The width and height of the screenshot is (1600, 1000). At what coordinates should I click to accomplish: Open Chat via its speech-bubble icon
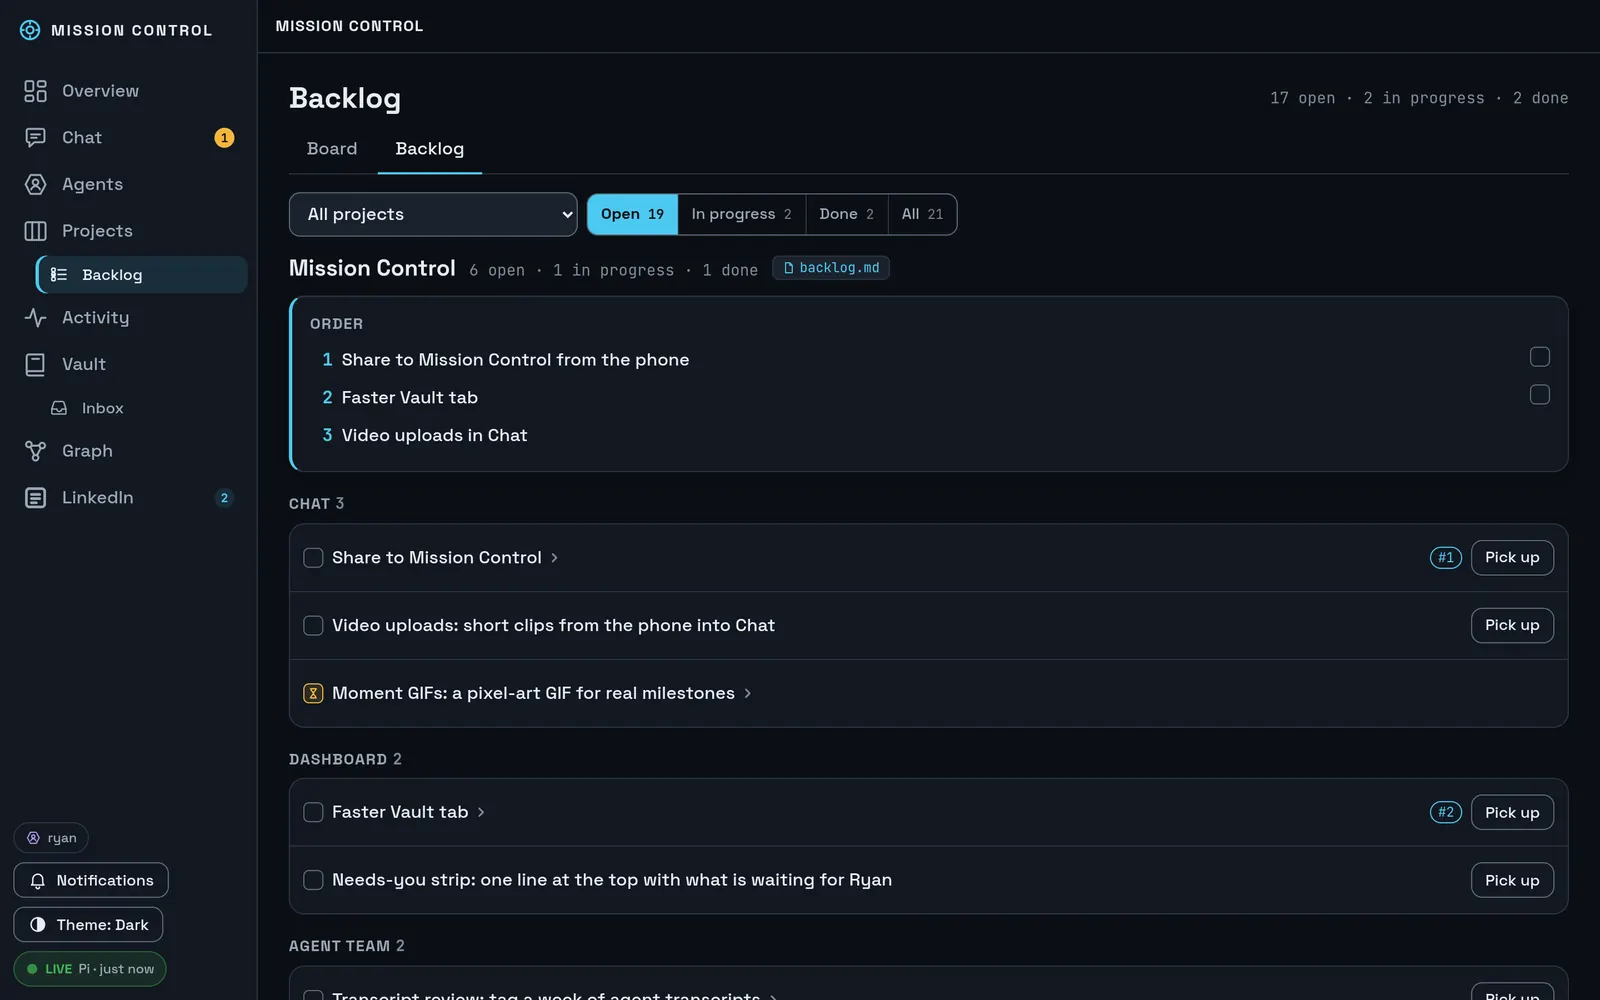(35, 138)
